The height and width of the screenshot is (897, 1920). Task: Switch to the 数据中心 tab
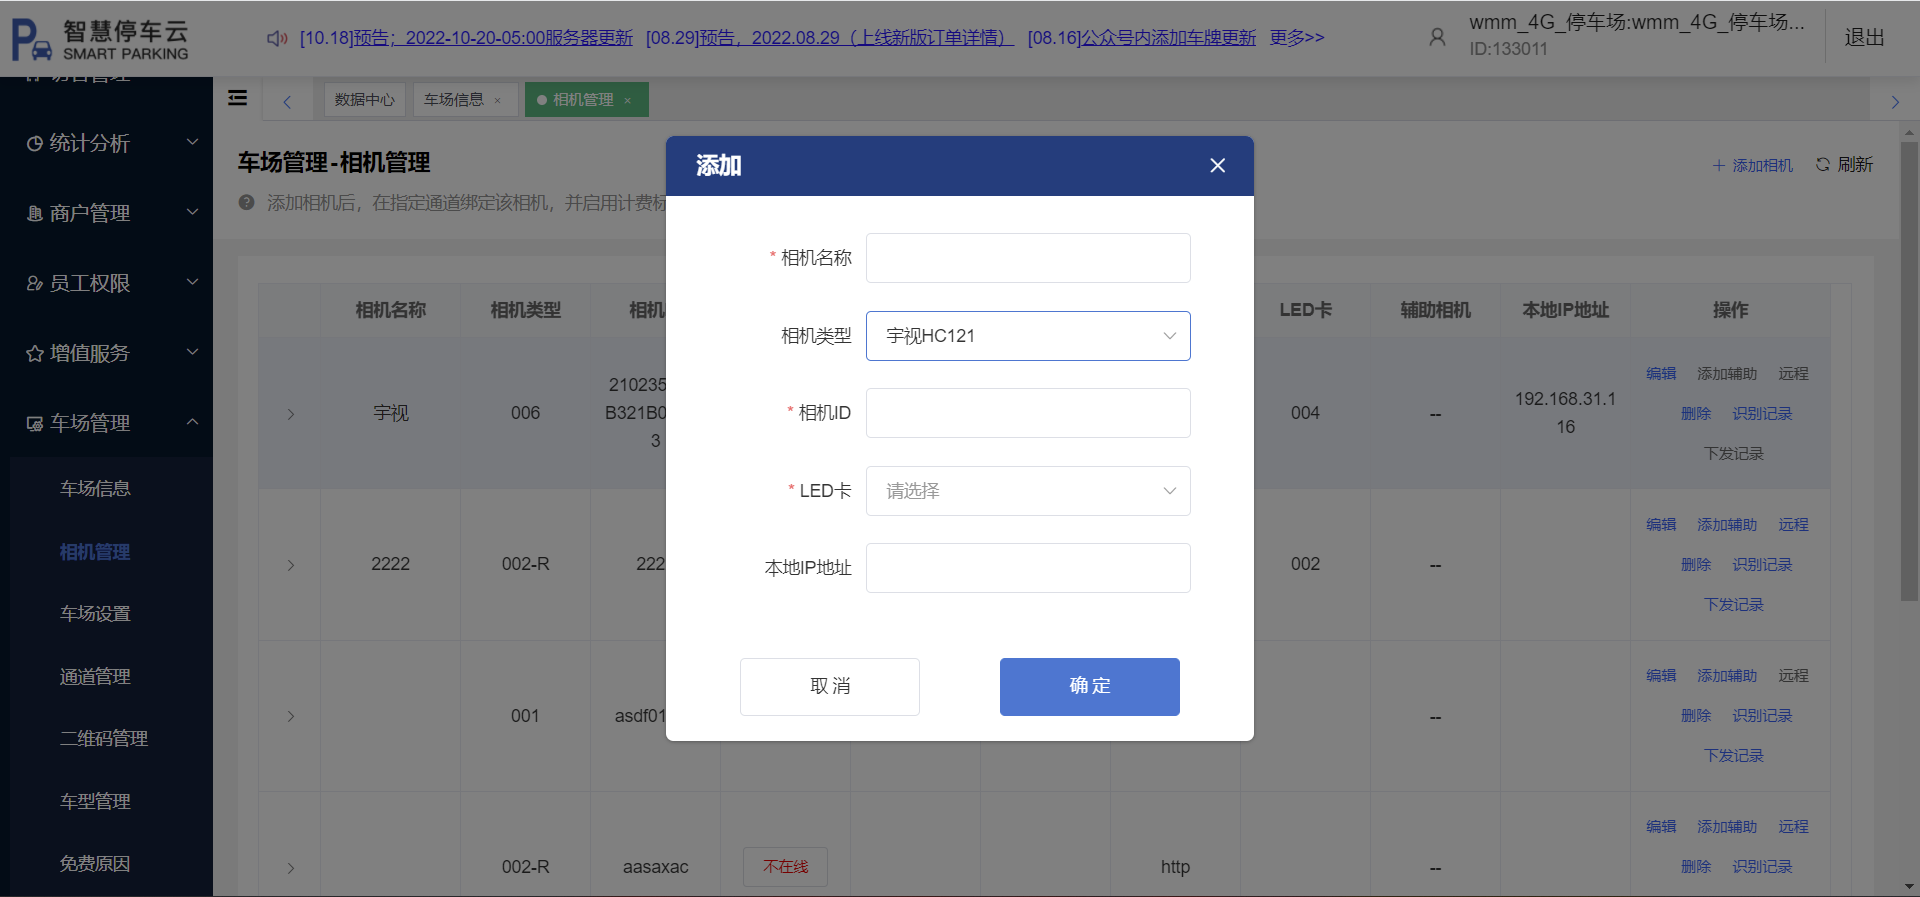pyautogui.click(x=364, y=100)
